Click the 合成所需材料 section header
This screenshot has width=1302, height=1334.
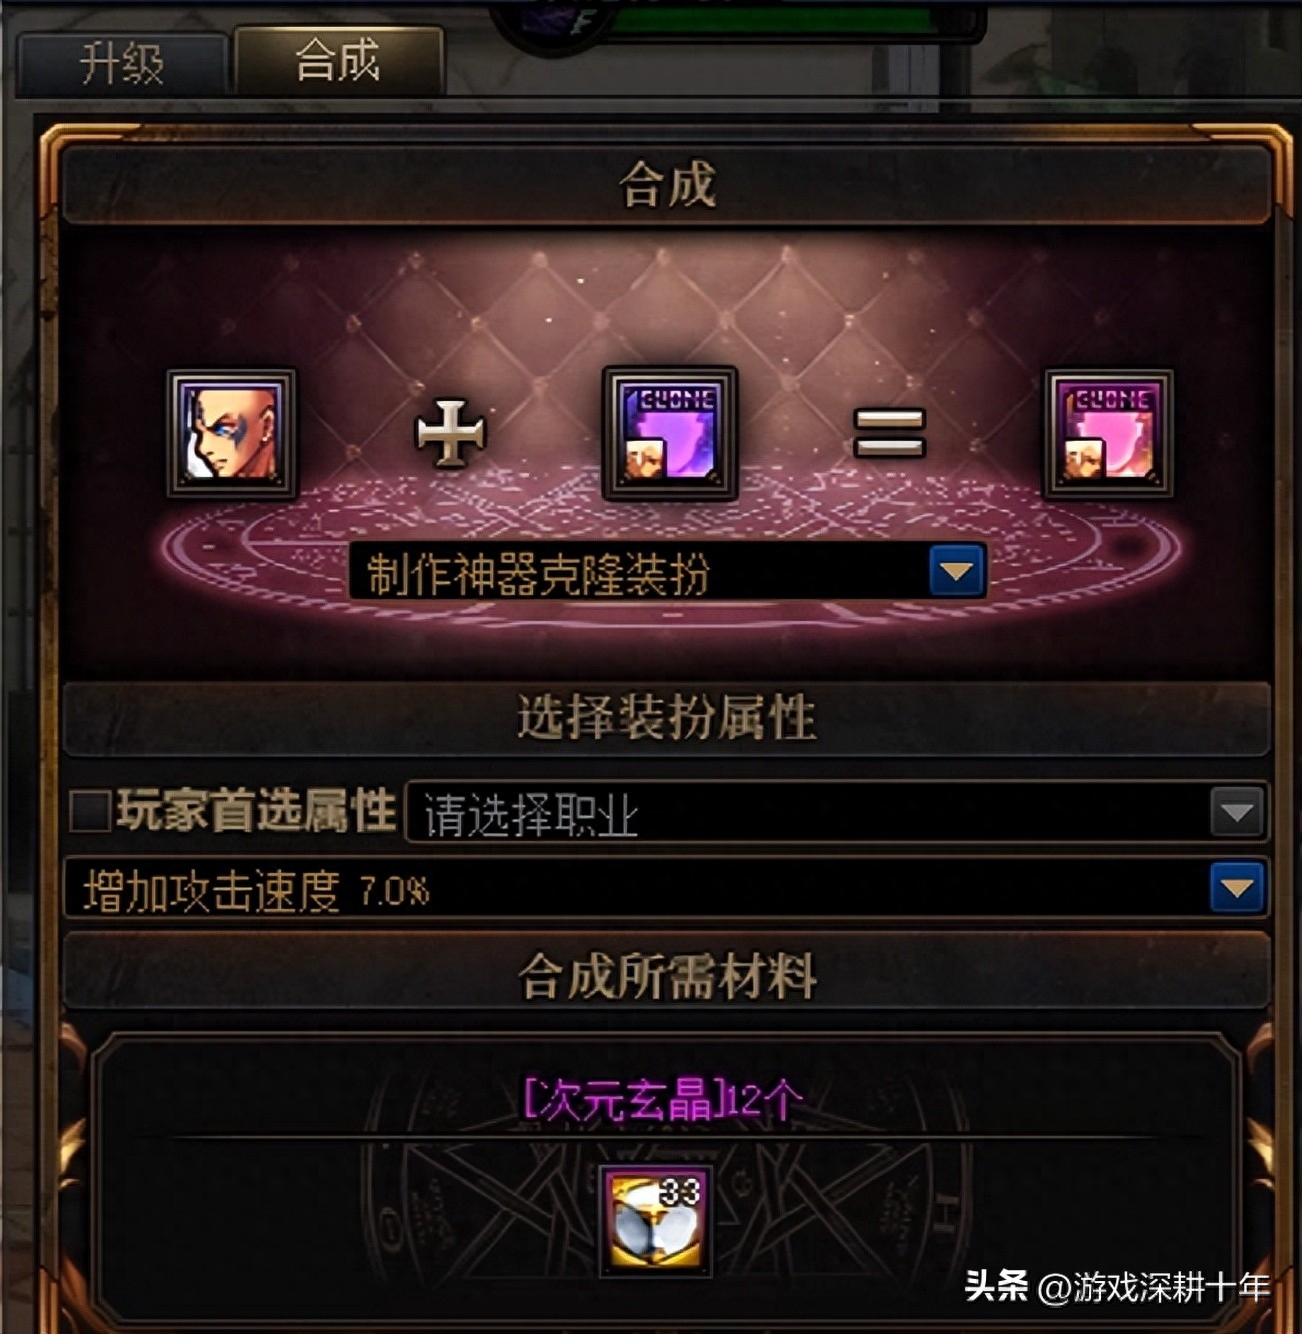[667, 975]
